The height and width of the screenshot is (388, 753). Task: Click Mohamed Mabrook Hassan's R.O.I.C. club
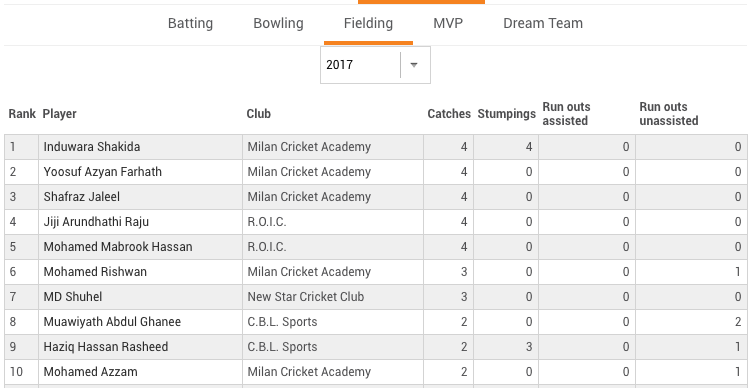(267, 247)
